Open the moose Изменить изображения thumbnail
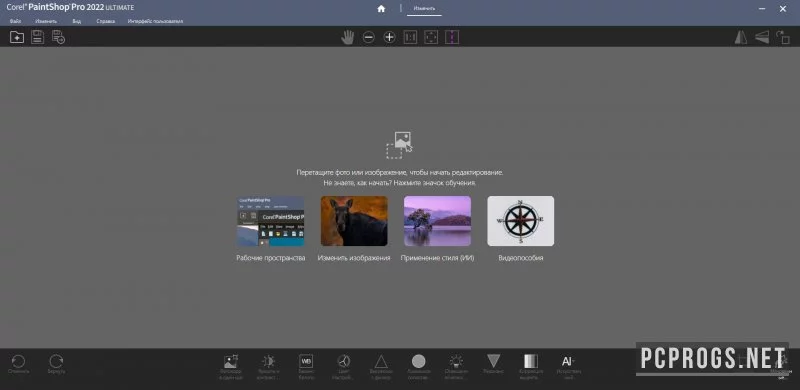Viewport: 800px width, 390px height. pos(354,221)
